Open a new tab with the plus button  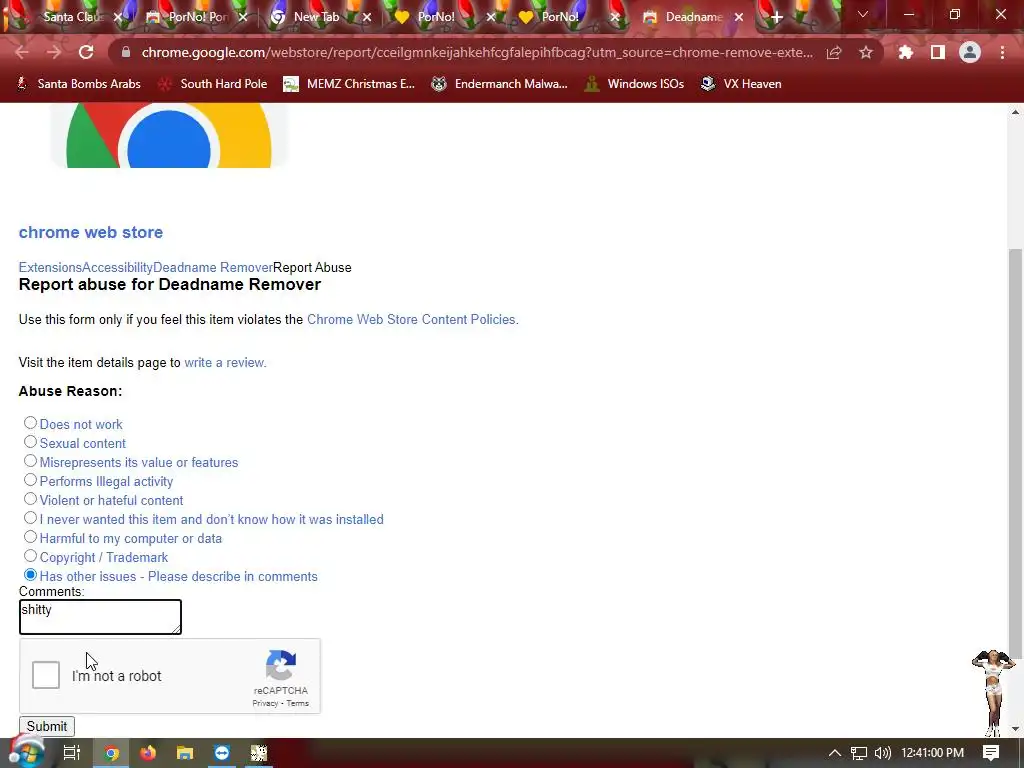point(776,18)
